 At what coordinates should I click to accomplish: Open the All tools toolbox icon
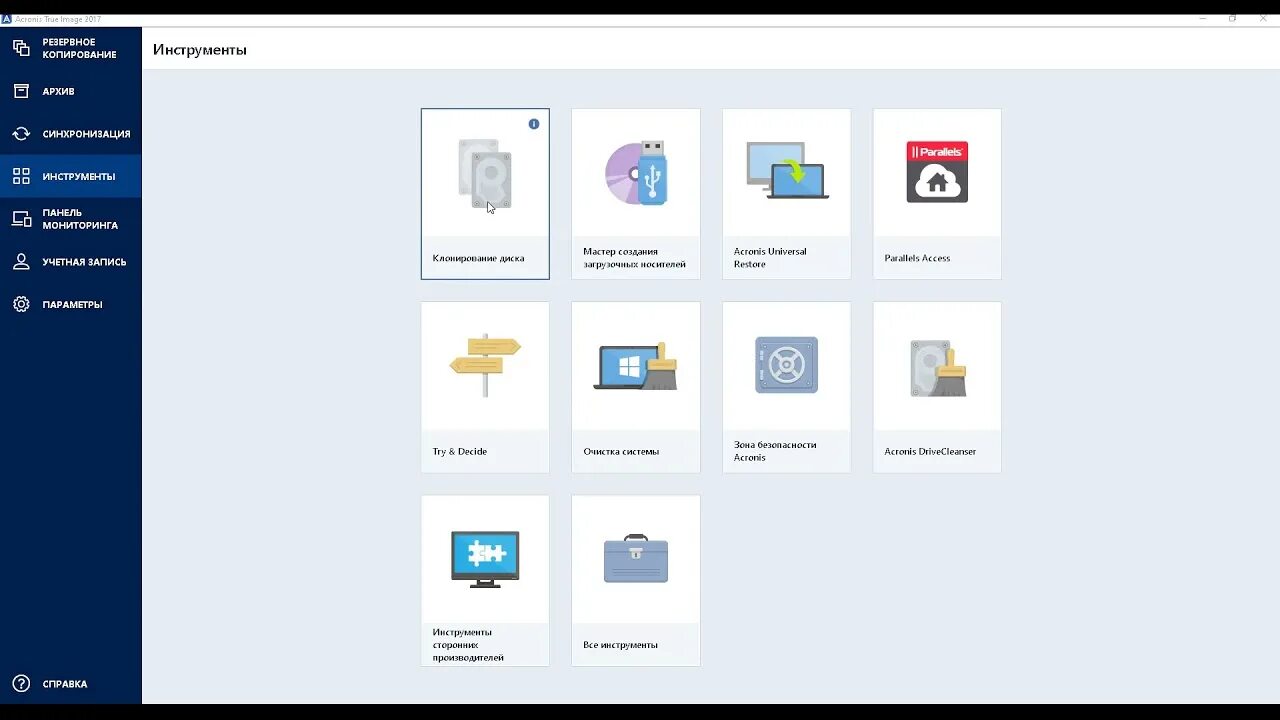pyautogui.click(x=636, y=558)
